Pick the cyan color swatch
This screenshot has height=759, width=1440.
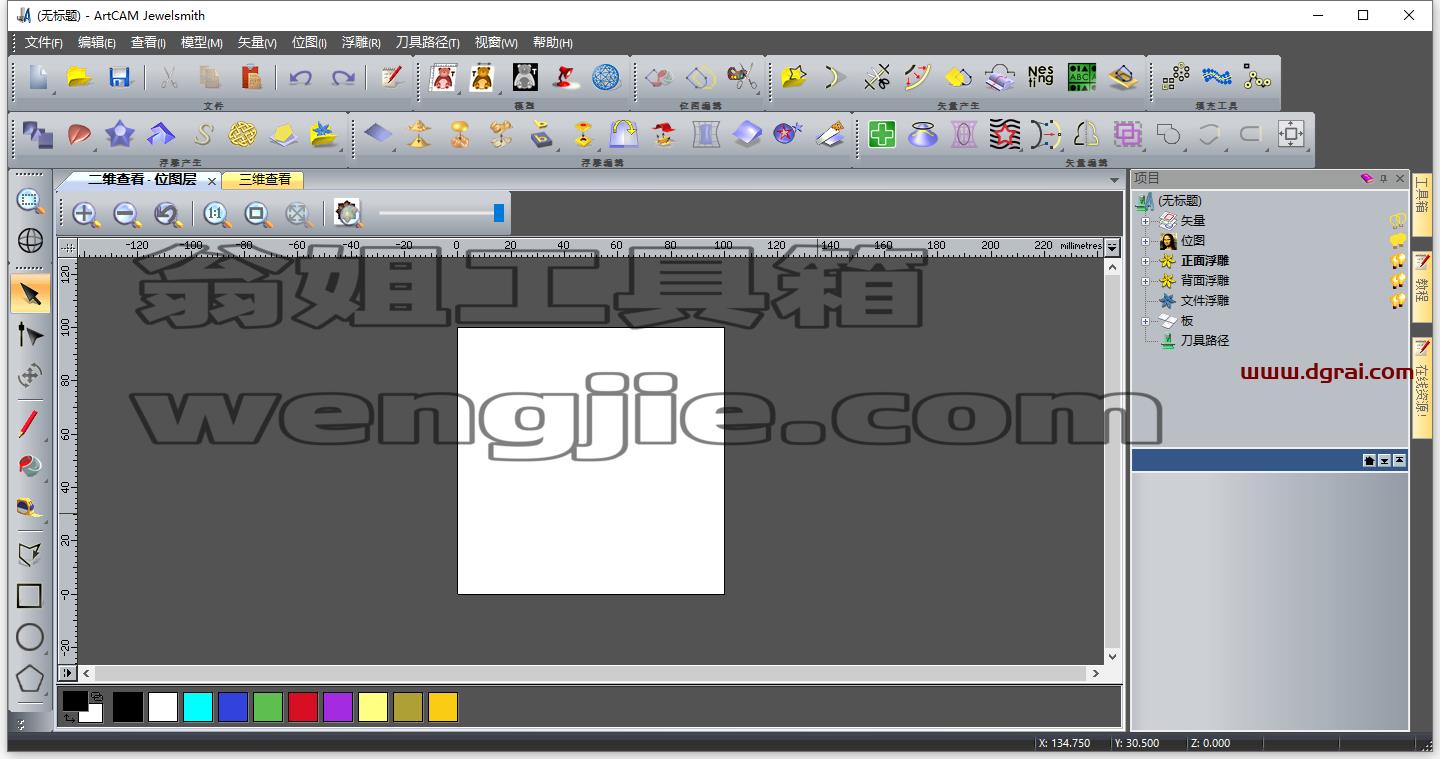[198, 707]
